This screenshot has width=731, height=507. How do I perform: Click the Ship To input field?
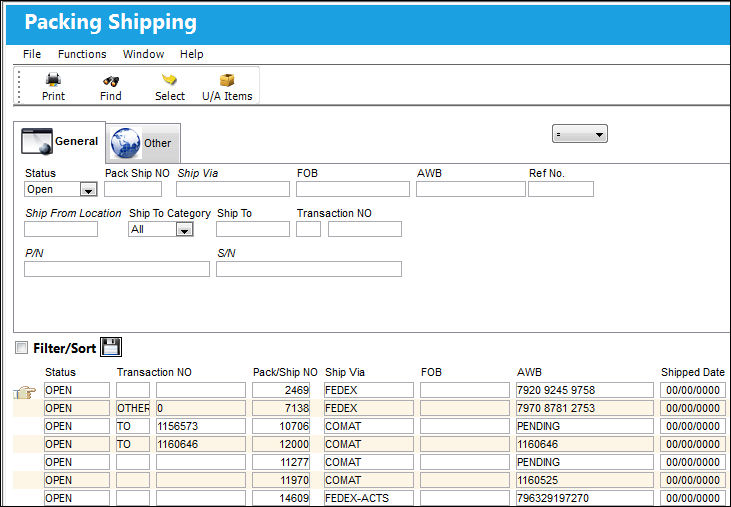[253, 229]
